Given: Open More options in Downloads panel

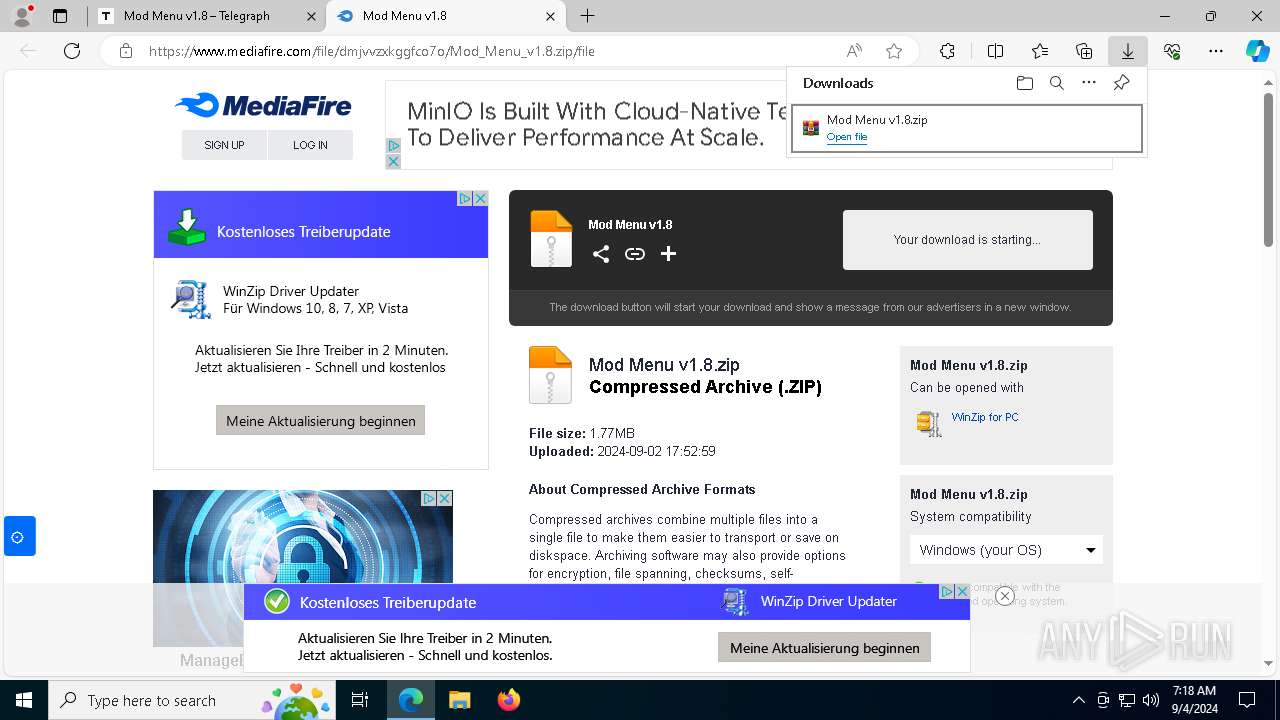Looking at the screenshot, I should coord(1089,83).
